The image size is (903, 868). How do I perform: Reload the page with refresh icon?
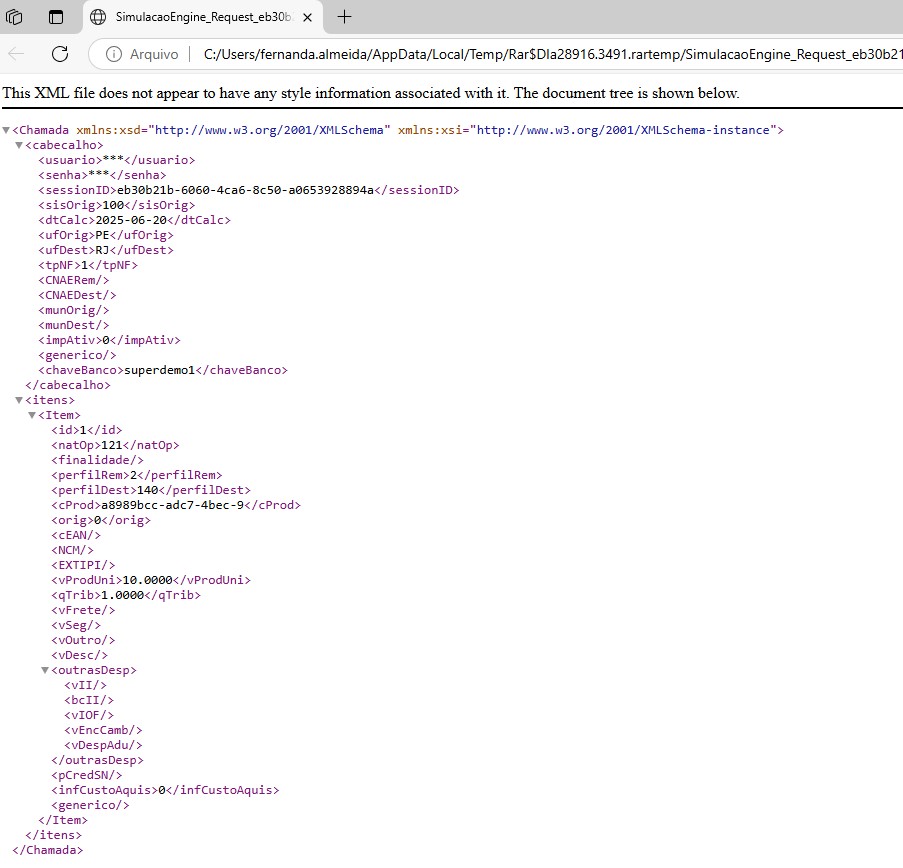[x=60, y=54]
